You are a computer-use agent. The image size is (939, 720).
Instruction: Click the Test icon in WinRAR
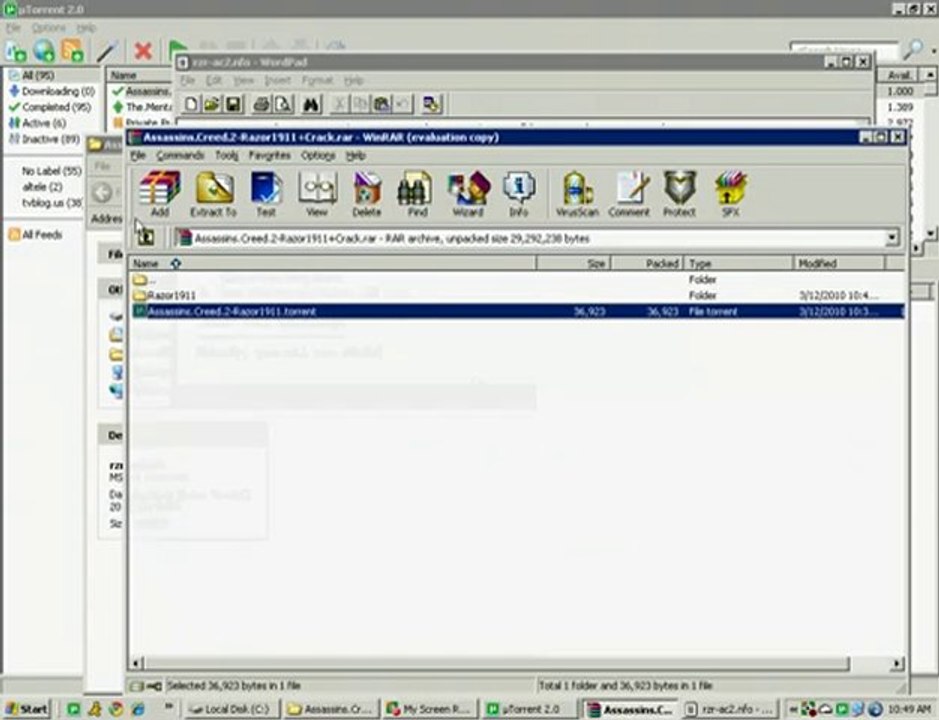[266, 193]
